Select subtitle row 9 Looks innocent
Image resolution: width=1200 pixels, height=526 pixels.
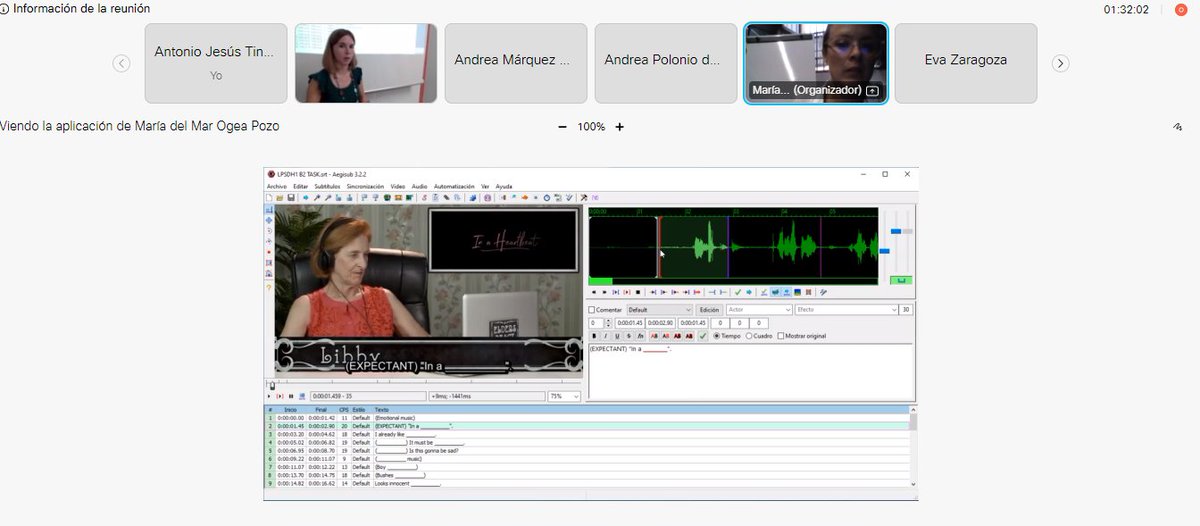(x=587, y=483)
